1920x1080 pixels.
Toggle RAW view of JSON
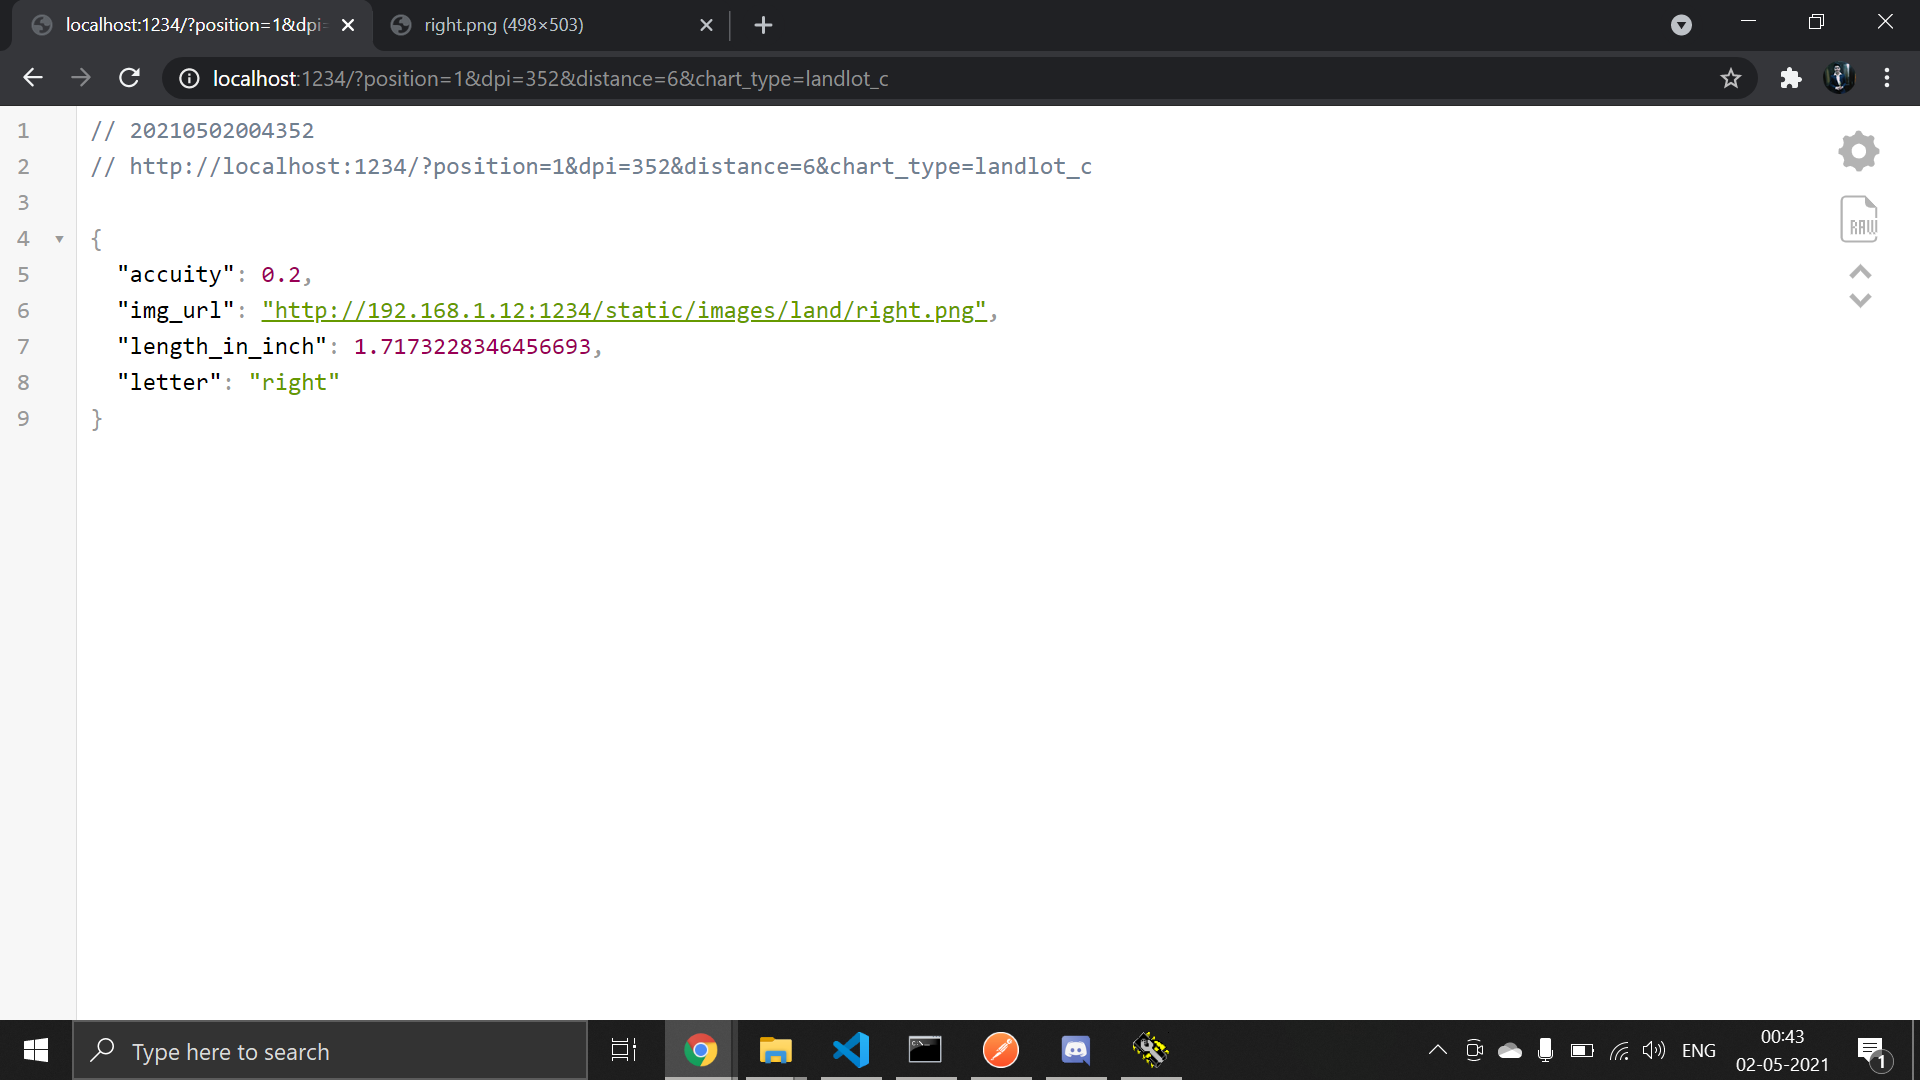pyautogui.click(x=1859, y=219)
